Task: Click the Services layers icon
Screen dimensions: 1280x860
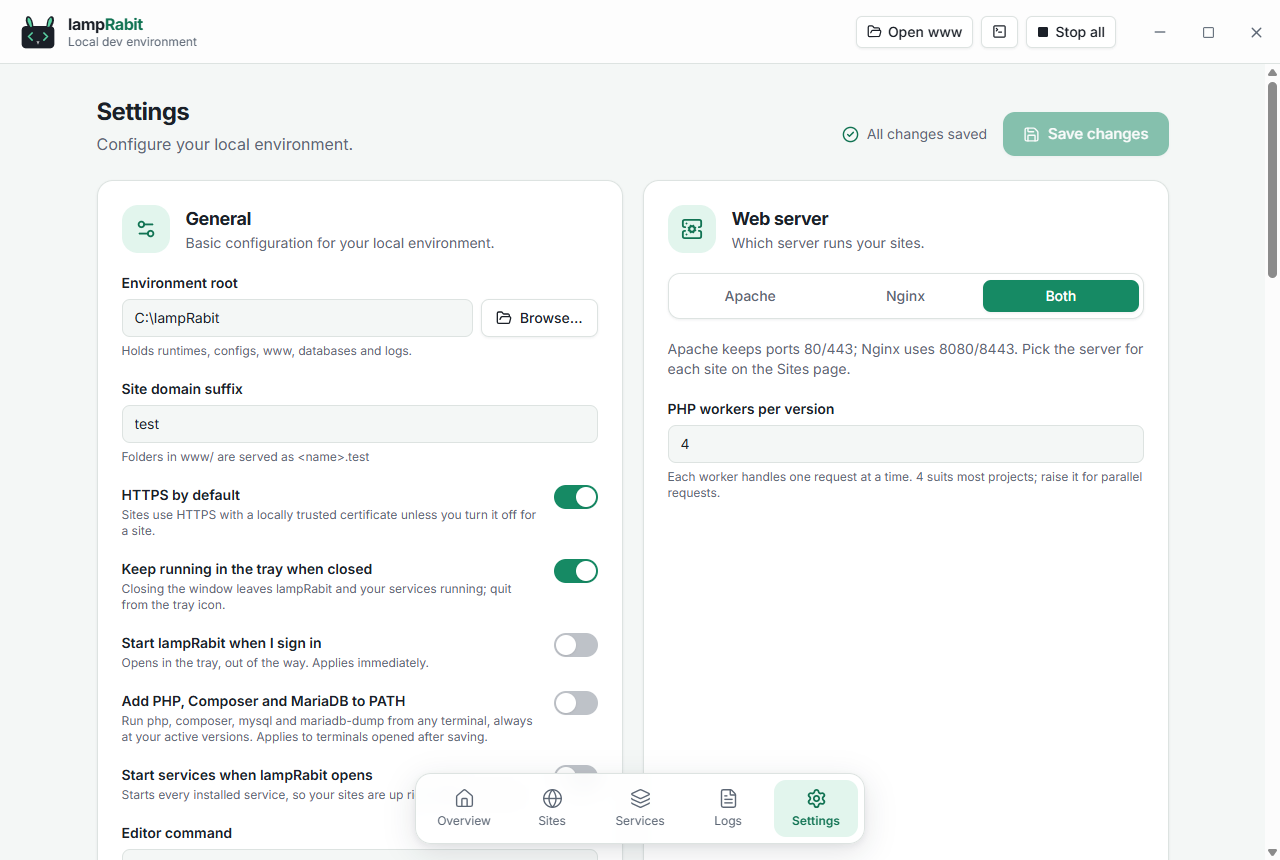Action: pos(640,798)
